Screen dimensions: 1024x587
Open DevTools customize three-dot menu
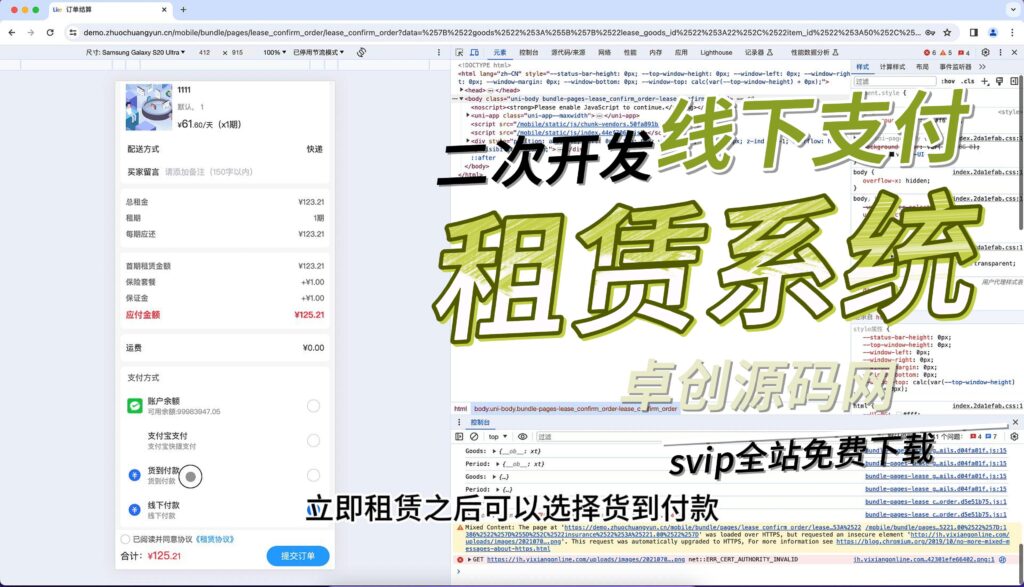point(1000,52)
